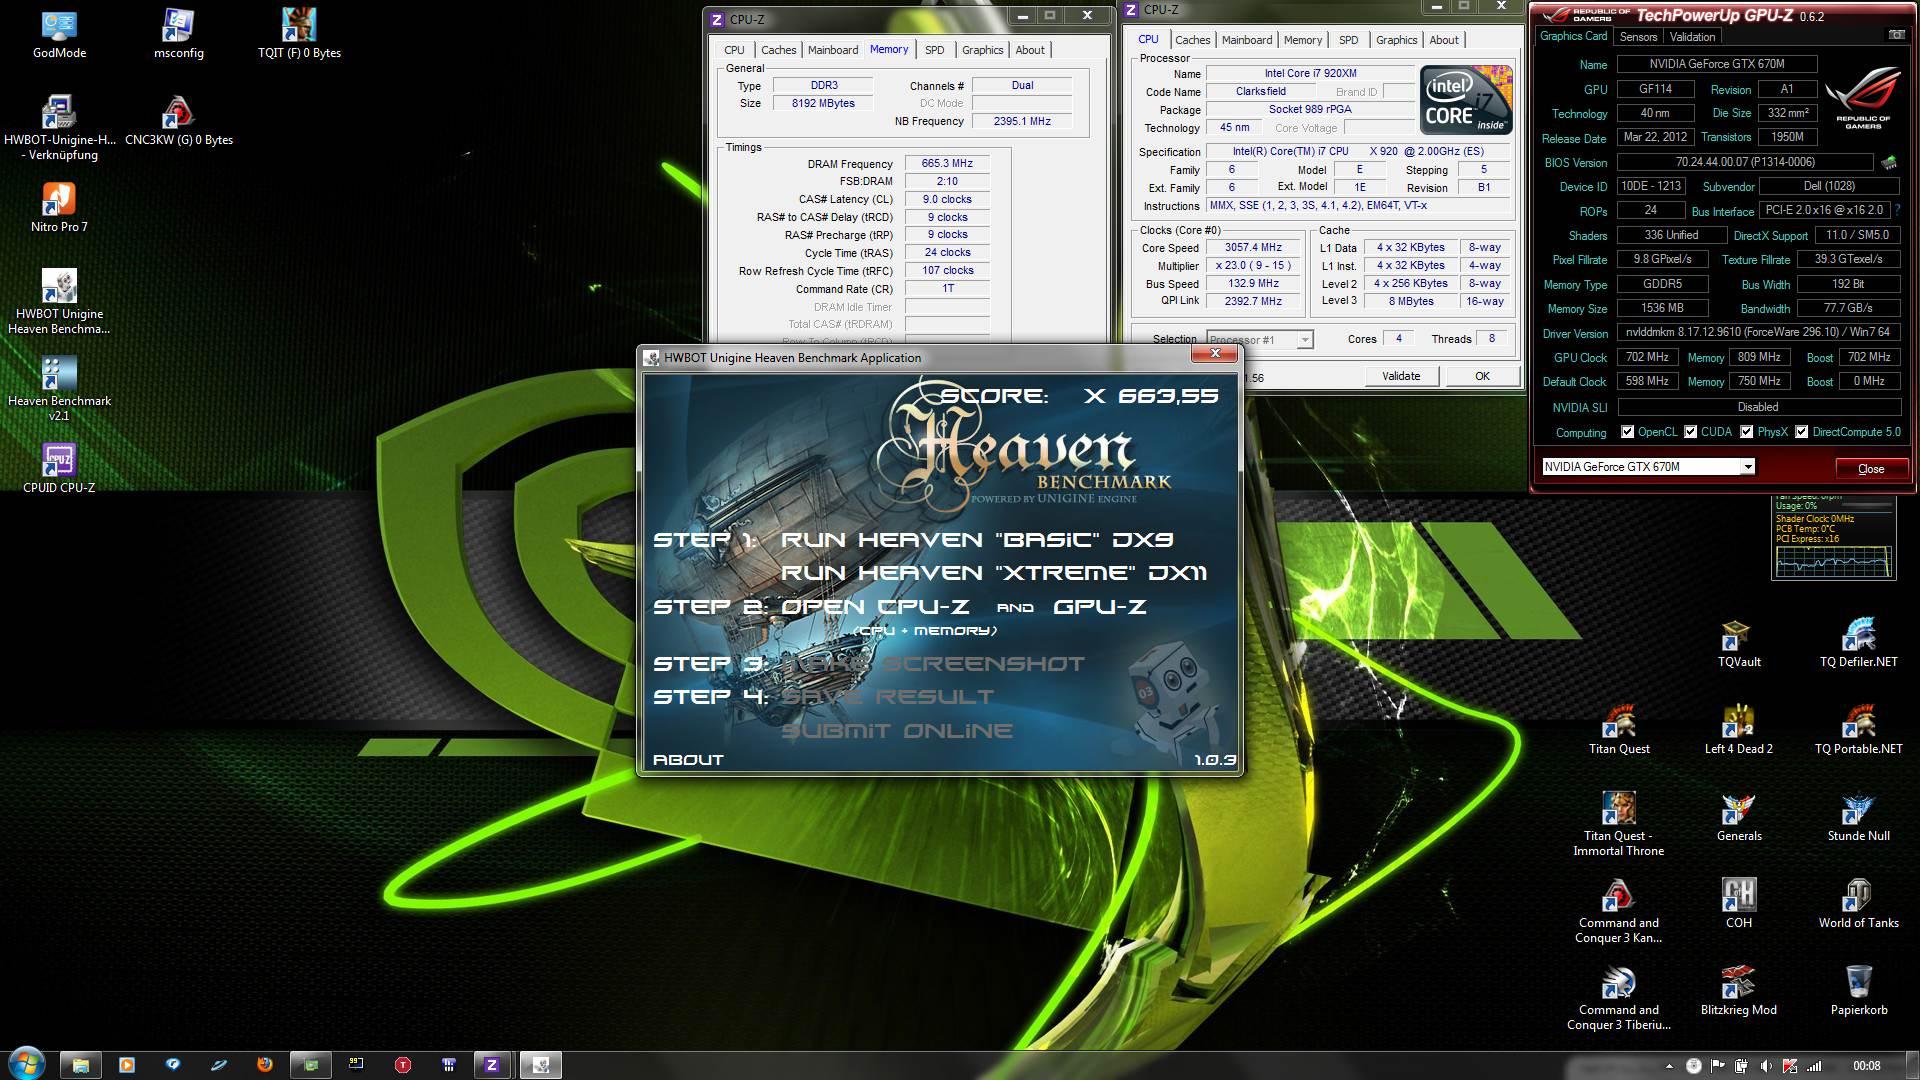This screenshot has height=1080, width=1920.
Task: Open the Caches tab in the right CPU-Z window
Action: point(1192,40)
